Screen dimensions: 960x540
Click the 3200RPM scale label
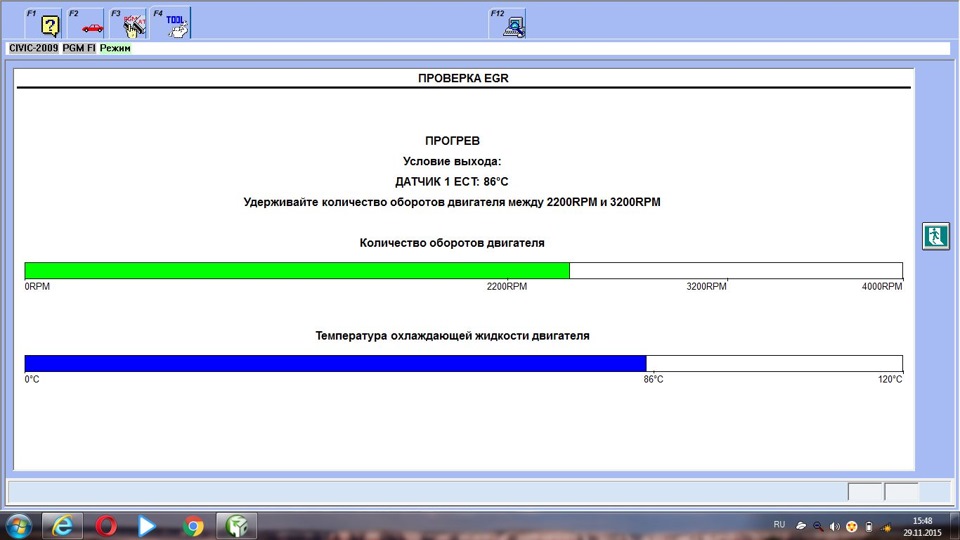(x=707, y=287)
